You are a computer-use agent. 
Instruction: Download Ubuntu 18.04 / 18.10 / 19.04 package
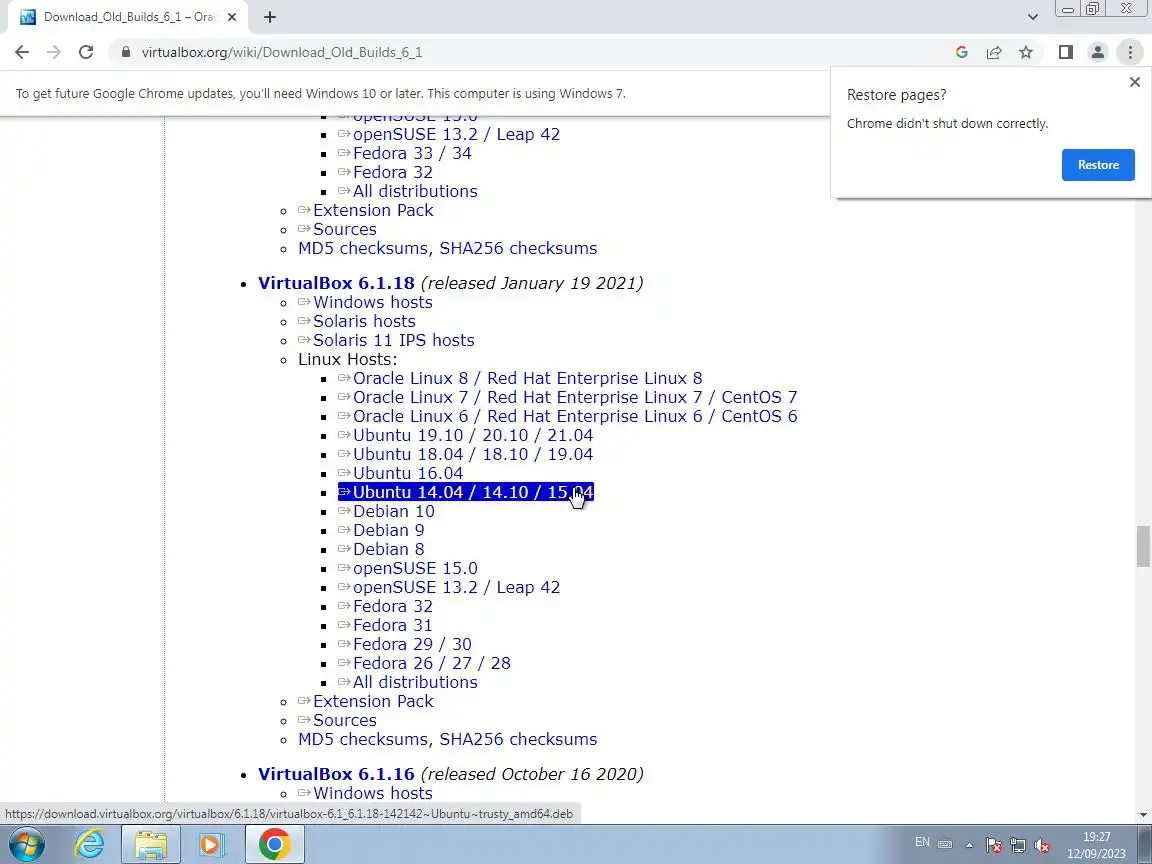point(472,455)
